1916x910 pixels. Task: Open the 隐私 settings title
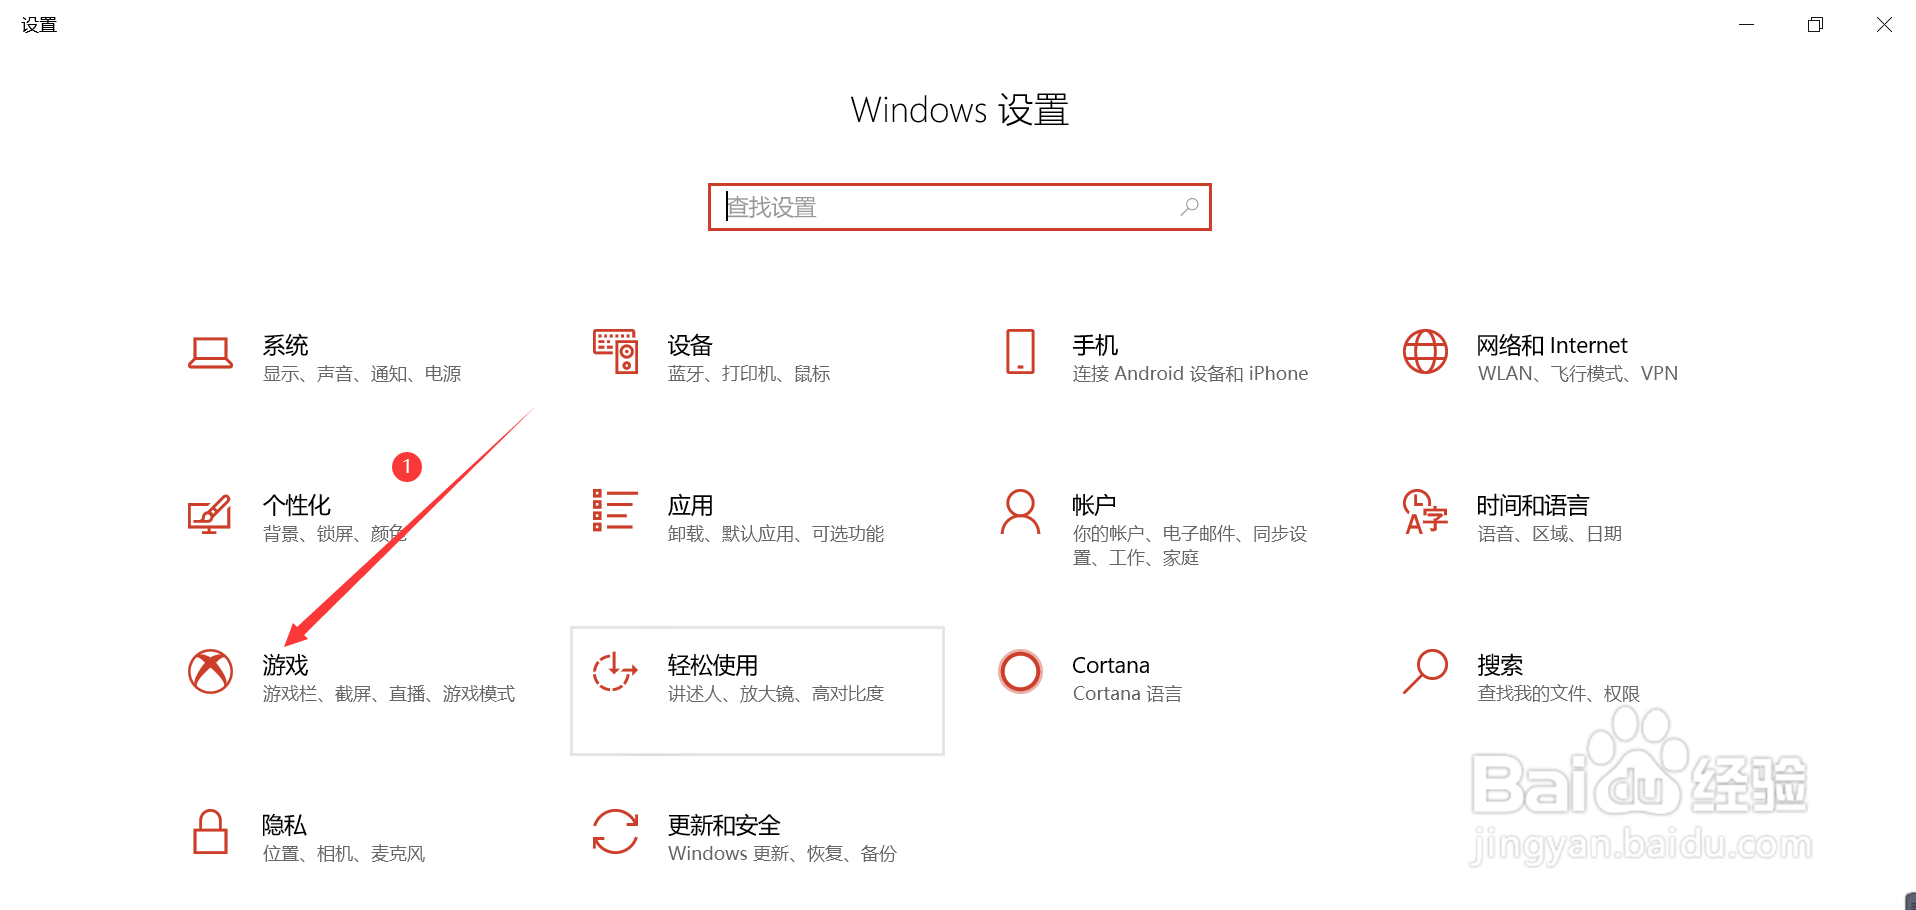pyautogui.click(x=284, y=826)
